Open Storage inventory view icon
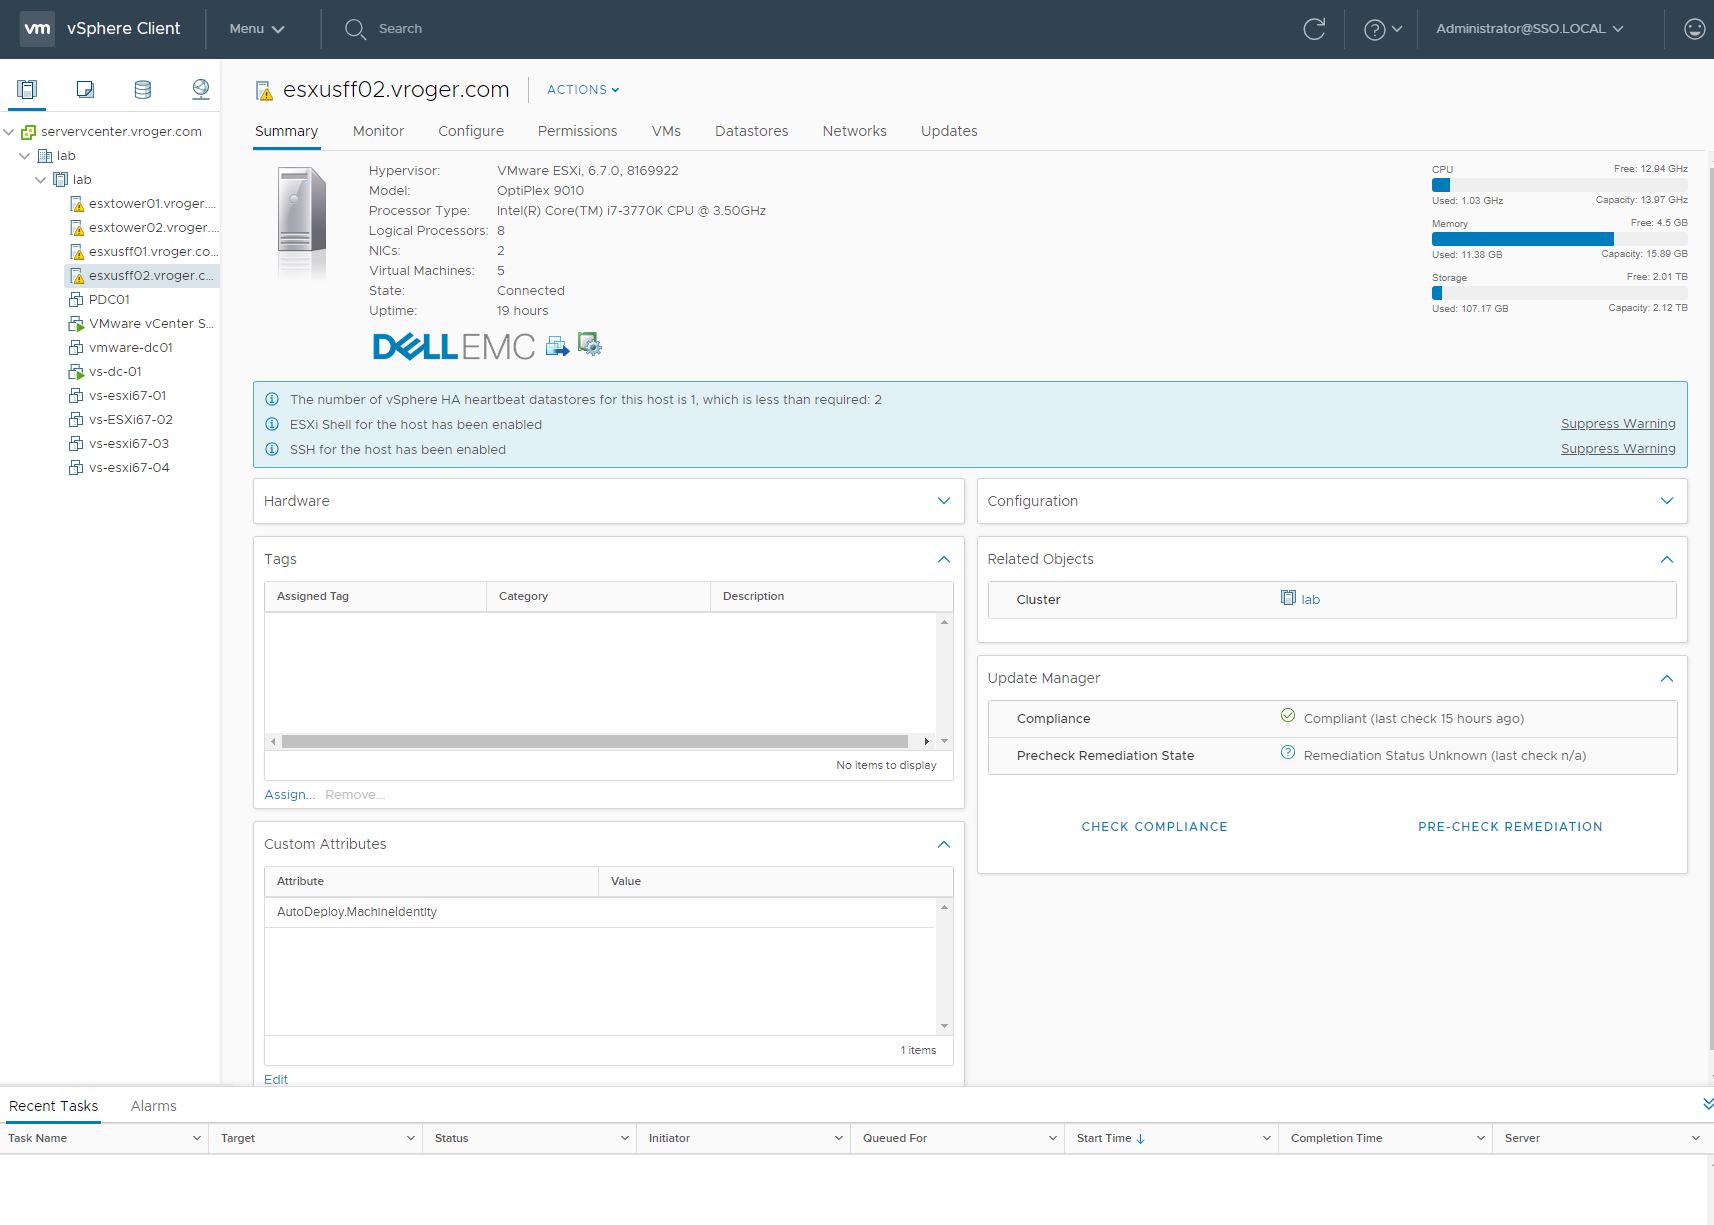 pyautogui.click(x=143, y=89)
